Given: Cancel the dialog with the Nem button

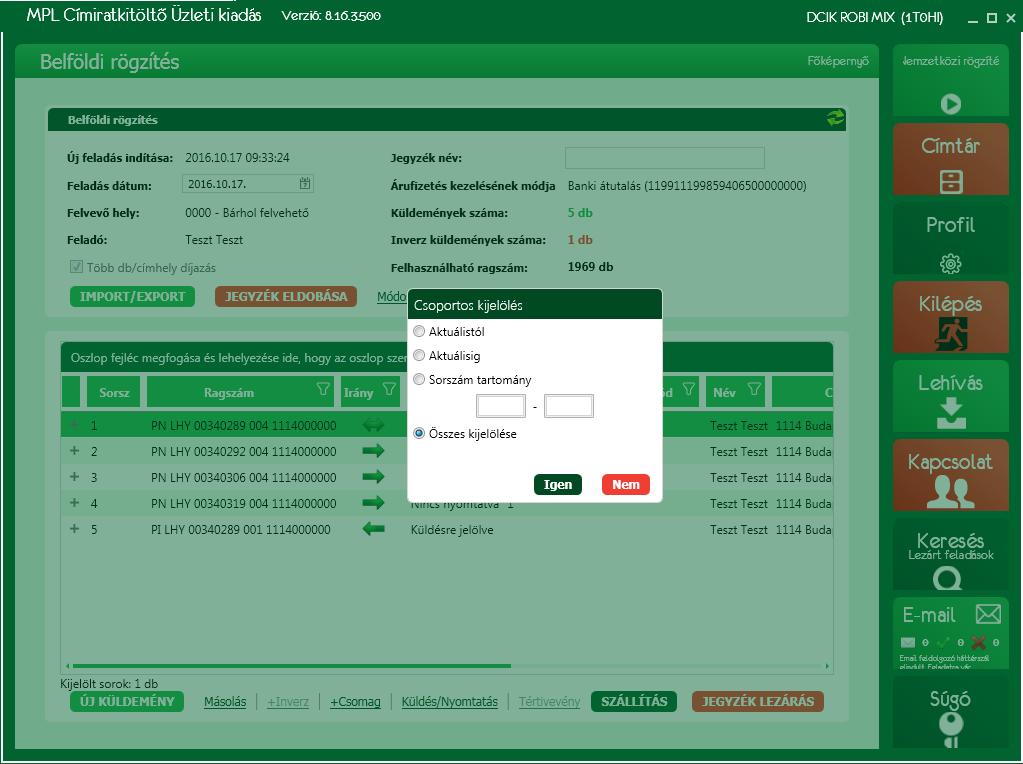Looking at the screenshot, I should (x=626, y=484).
